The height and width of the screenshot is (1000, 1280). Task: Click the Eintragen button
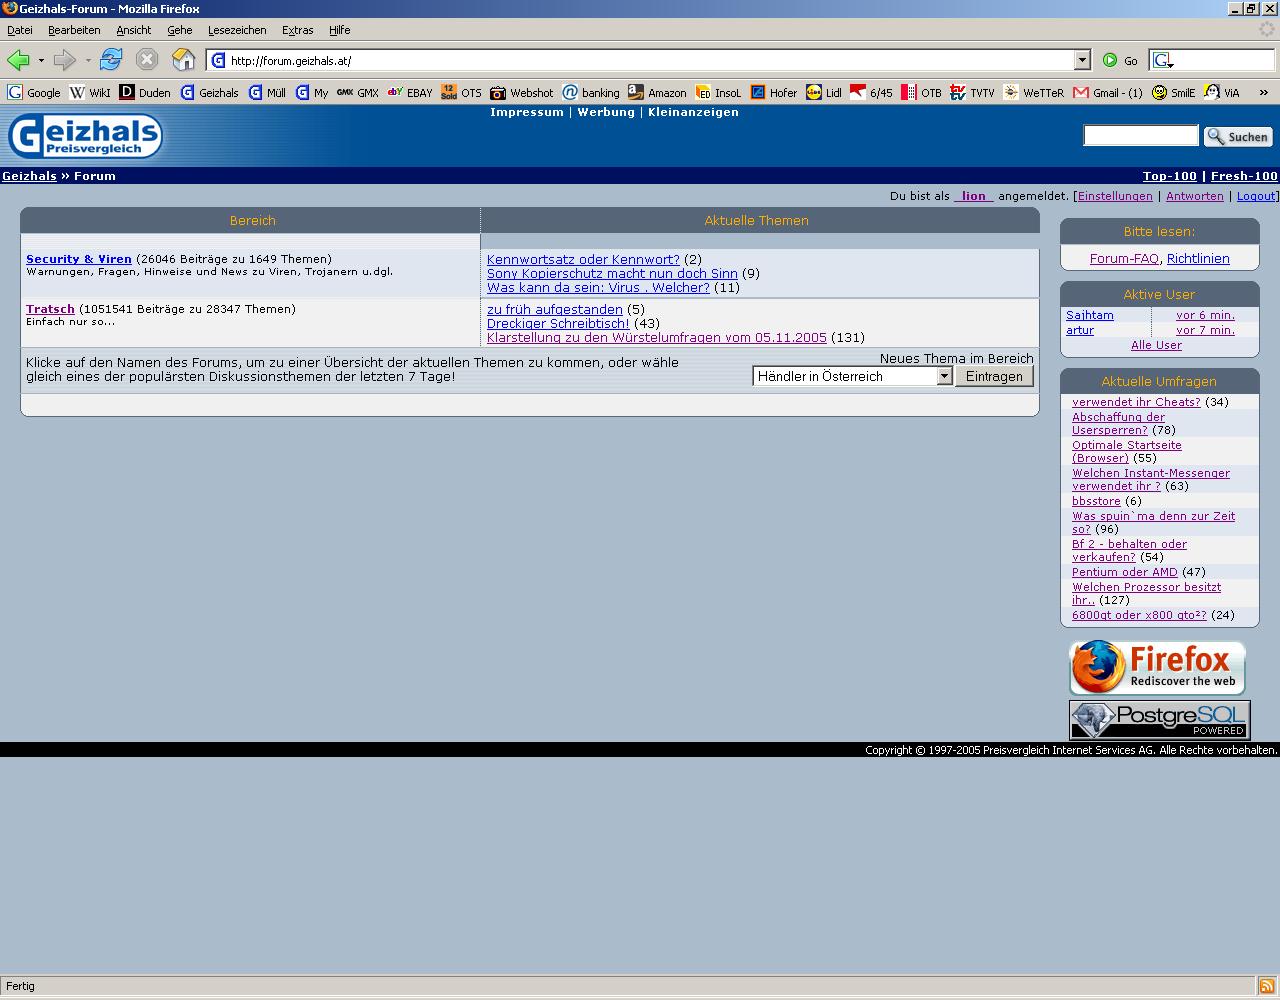pyautogui.click(x=994, y=376)
